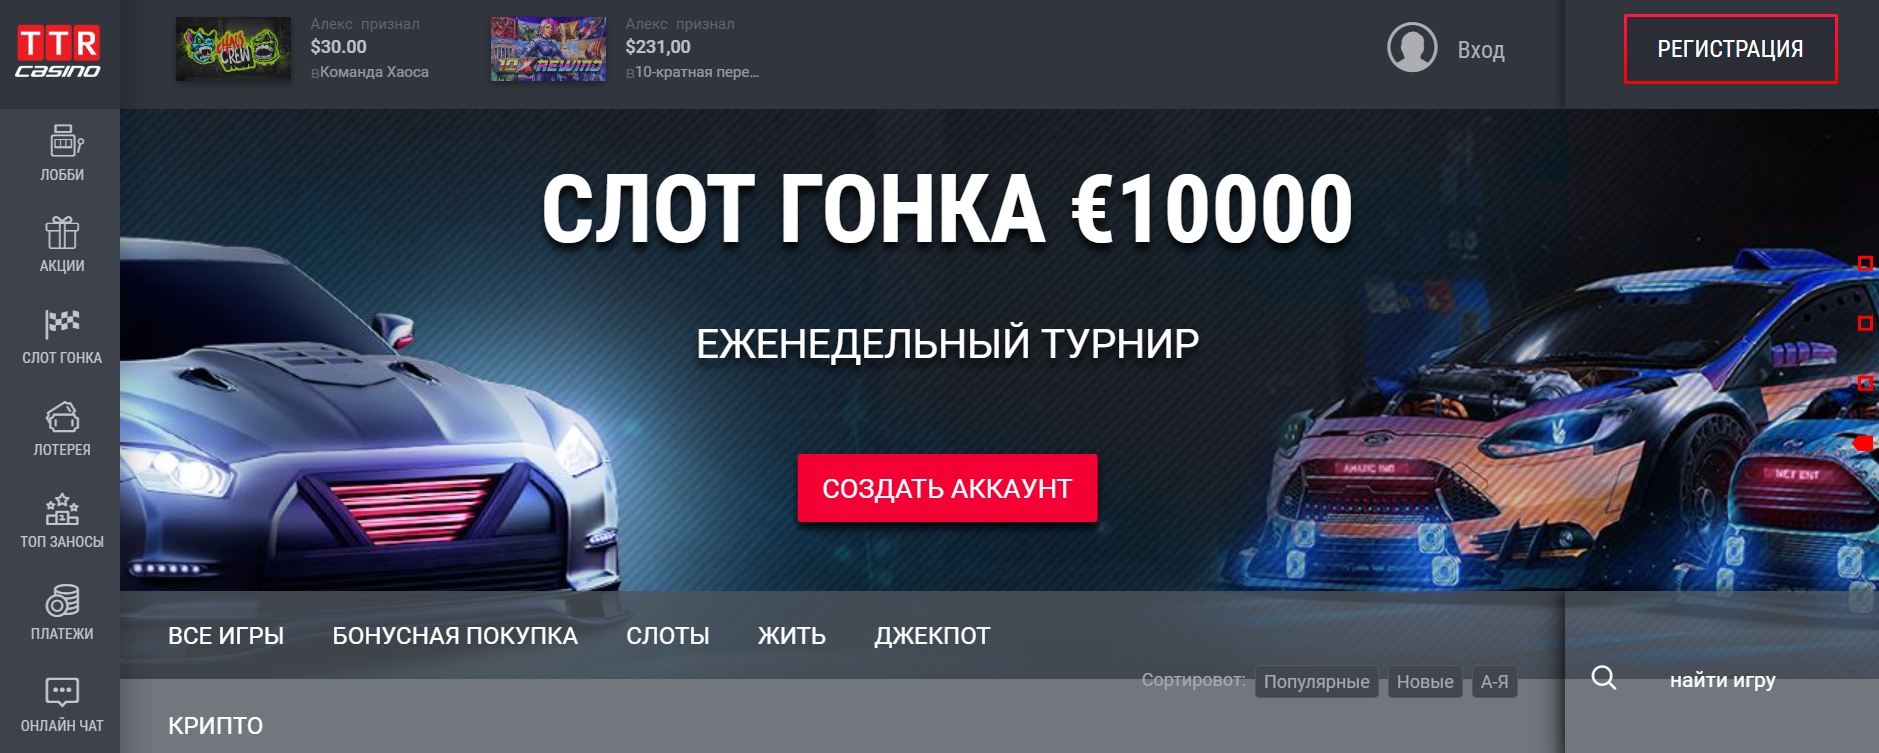
Task: Click the search magnifier icon
Action: click(1604, 678)
